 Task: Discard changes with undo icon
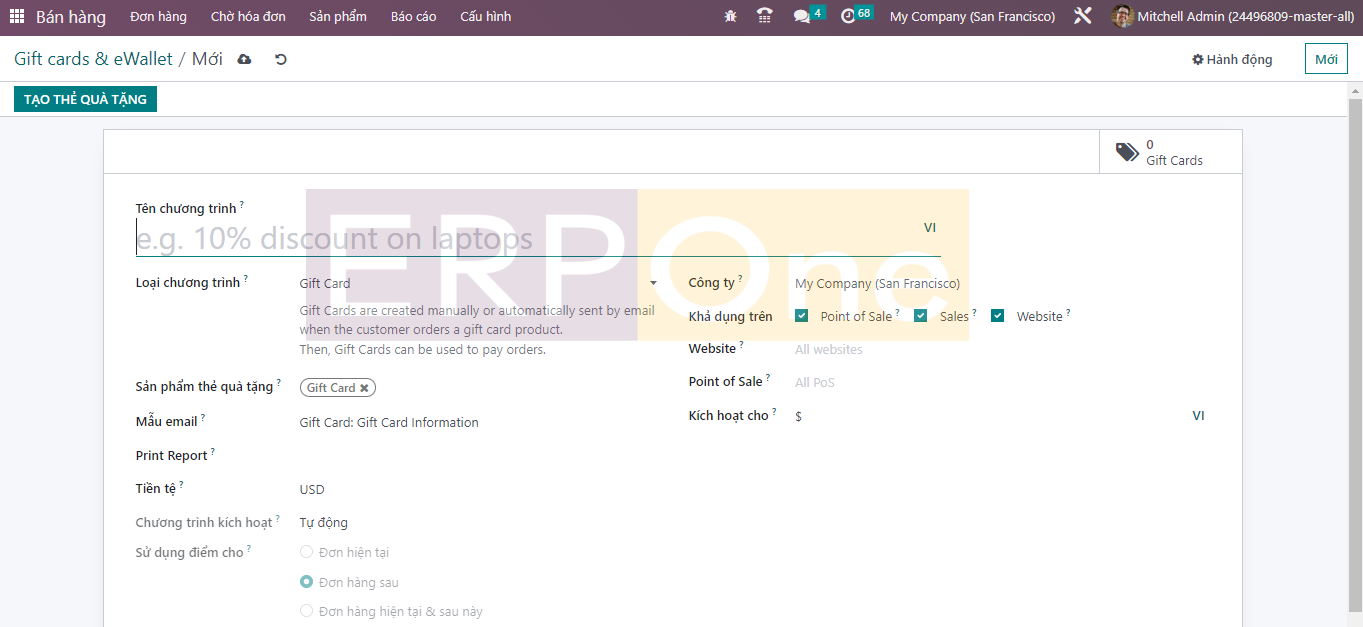tap(281, 60)
